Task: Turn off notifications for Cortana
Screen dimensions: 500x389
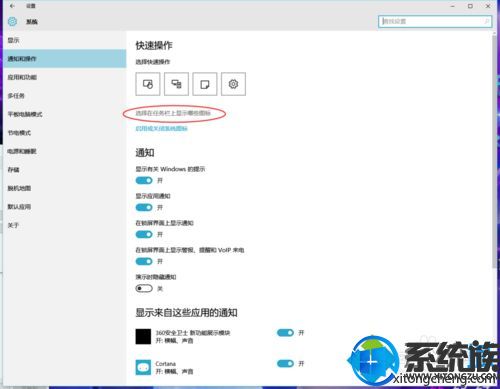Action: pos(285,364)
